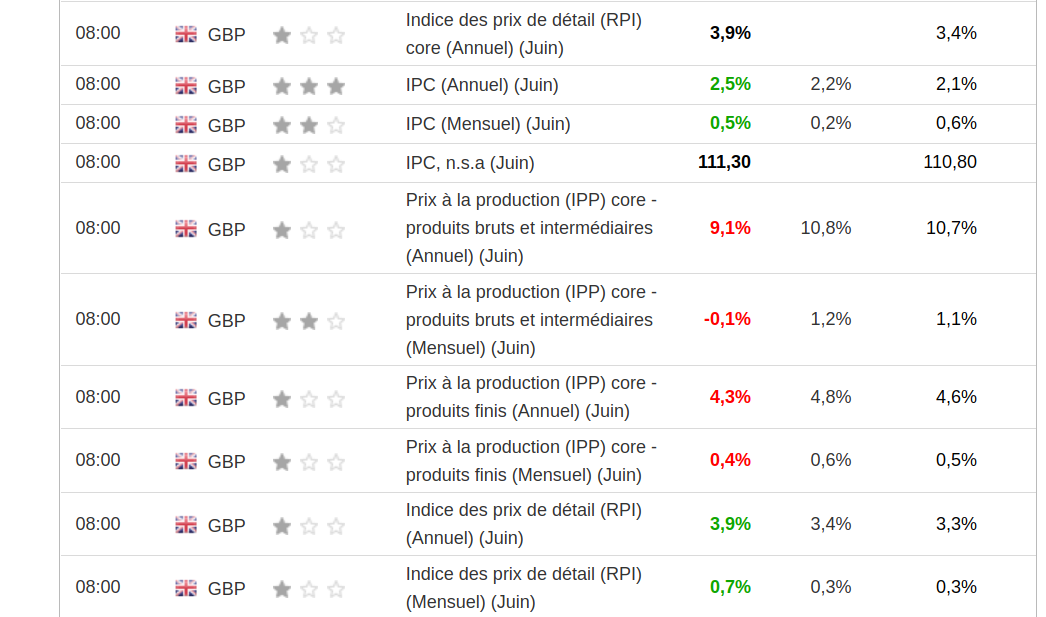Open Indice des prix de détail core (Annuel)
1046x617 pixels.
coord(523,33)
